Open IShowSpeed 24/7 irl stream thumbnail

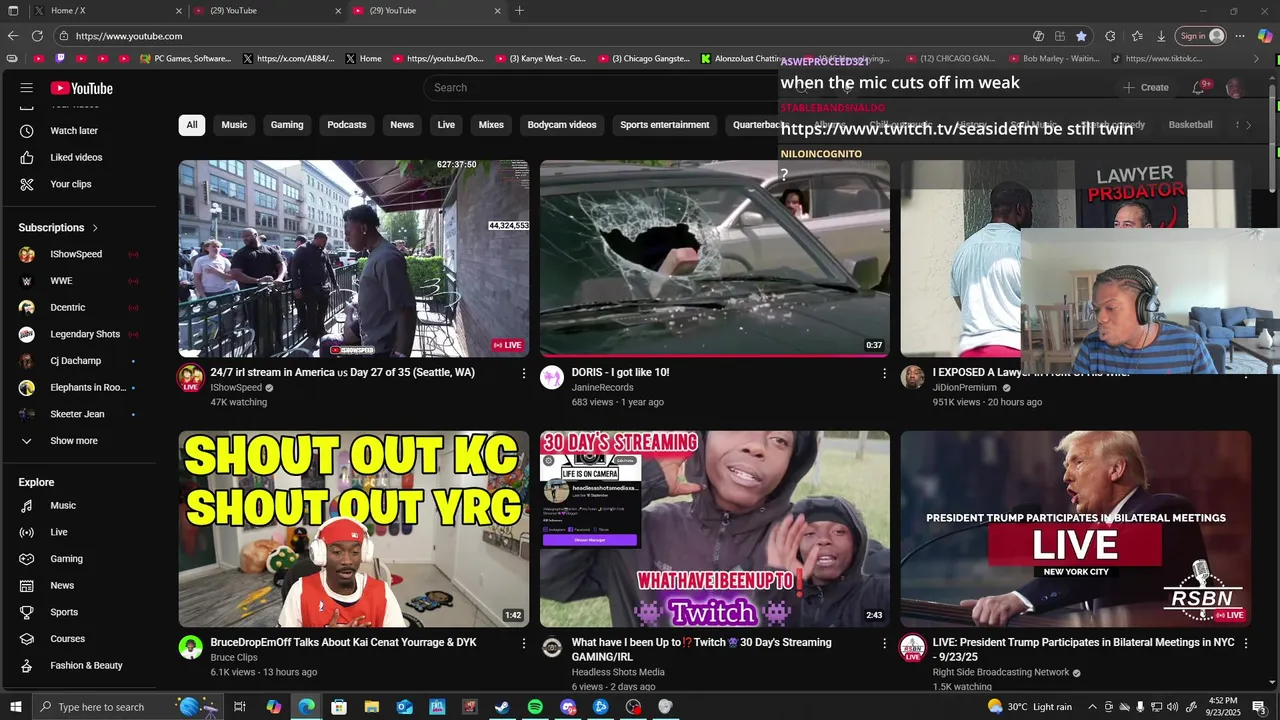pyautogui.click(x=354, y=259)
